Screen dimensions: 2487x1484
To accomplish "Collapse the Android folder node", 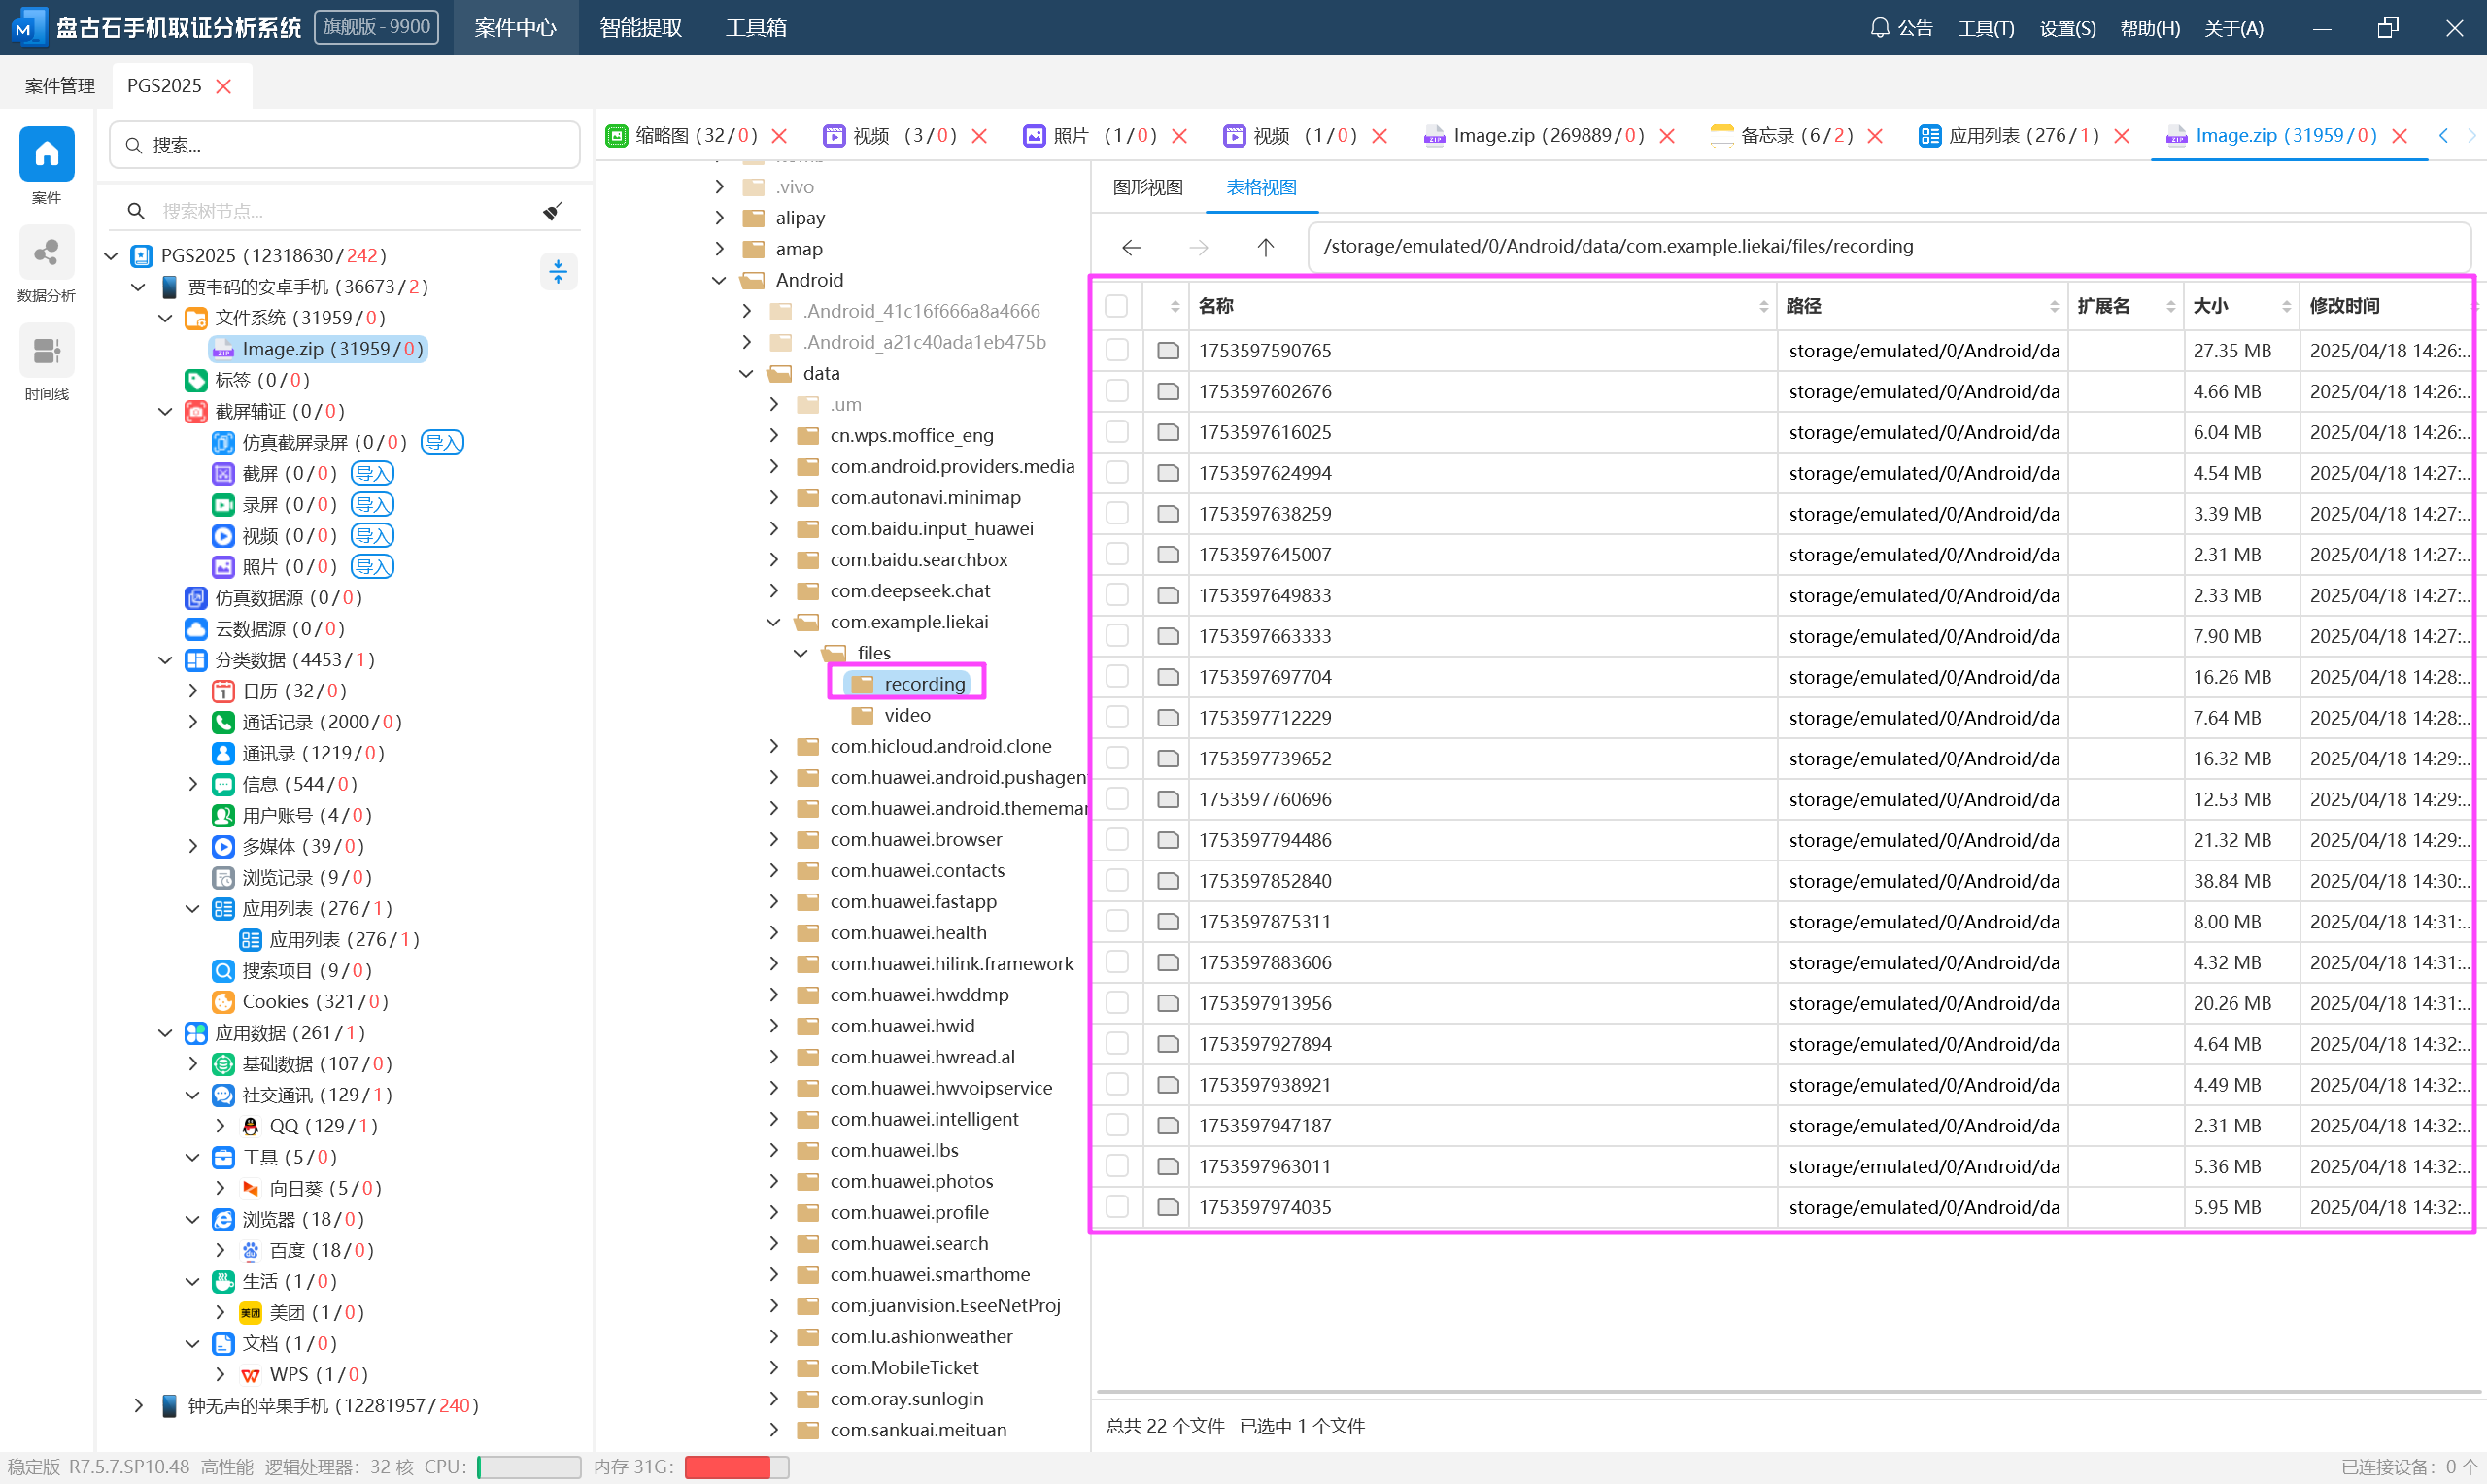I will 719,280.
